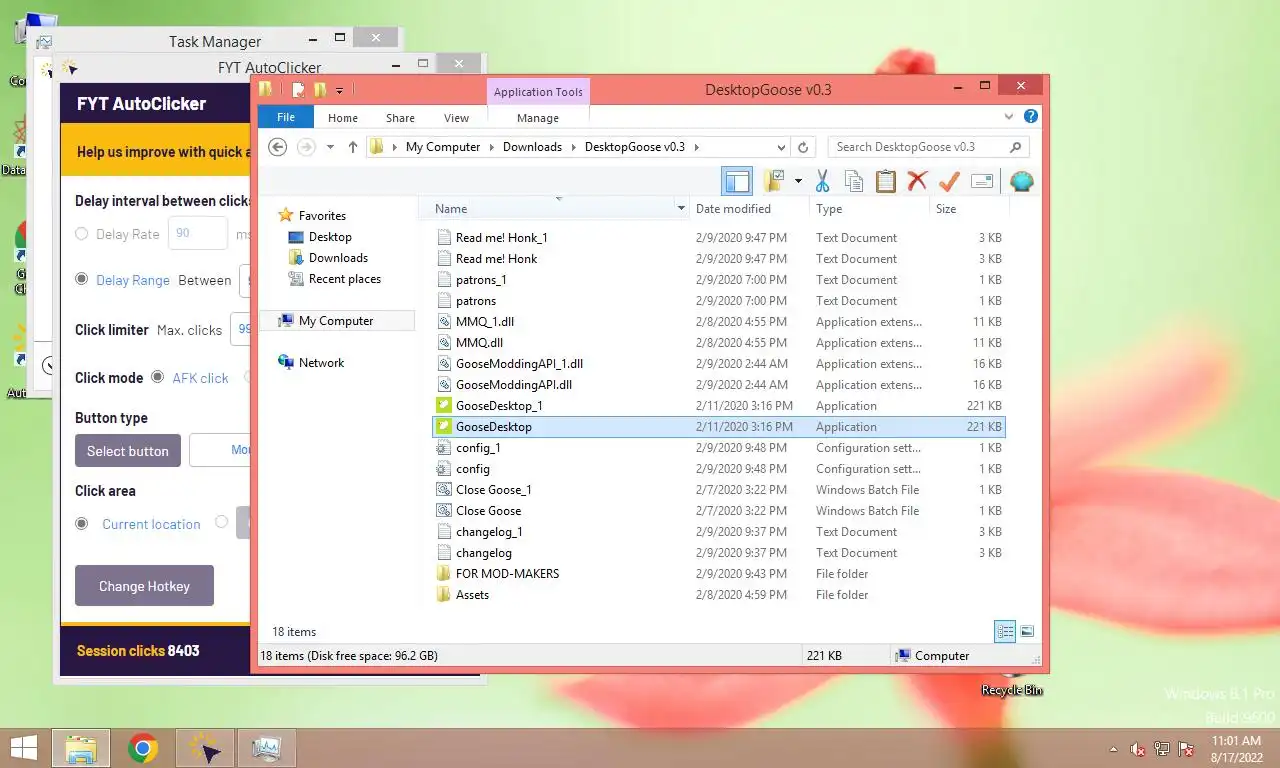Image resolution: width=1280 pixels, height=768 pixels.
Task: Sort by the Size column header
Action: pyautogui.click(x=969, y=209)
